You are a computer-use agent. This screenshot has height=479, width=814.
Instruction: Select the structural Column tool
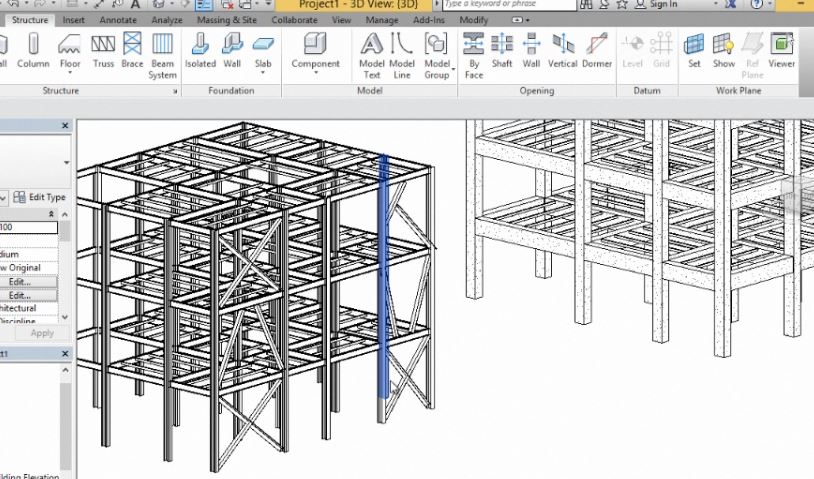click(33, 50)
